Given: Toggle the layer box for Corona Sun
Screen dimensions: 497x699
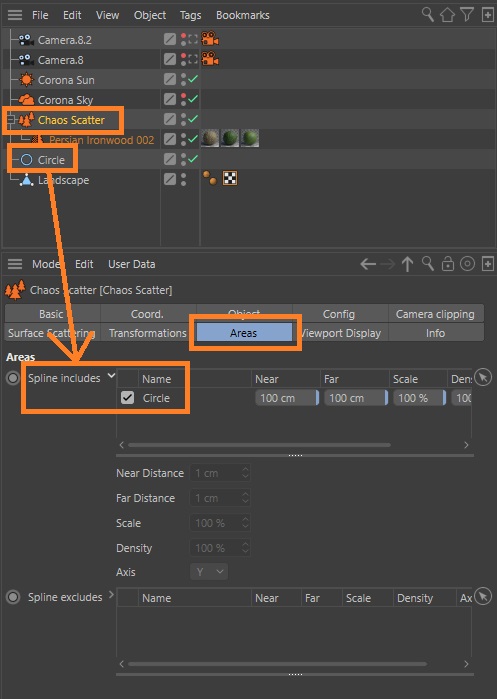Looking at the screenshot, I should (x=169, y=79).
